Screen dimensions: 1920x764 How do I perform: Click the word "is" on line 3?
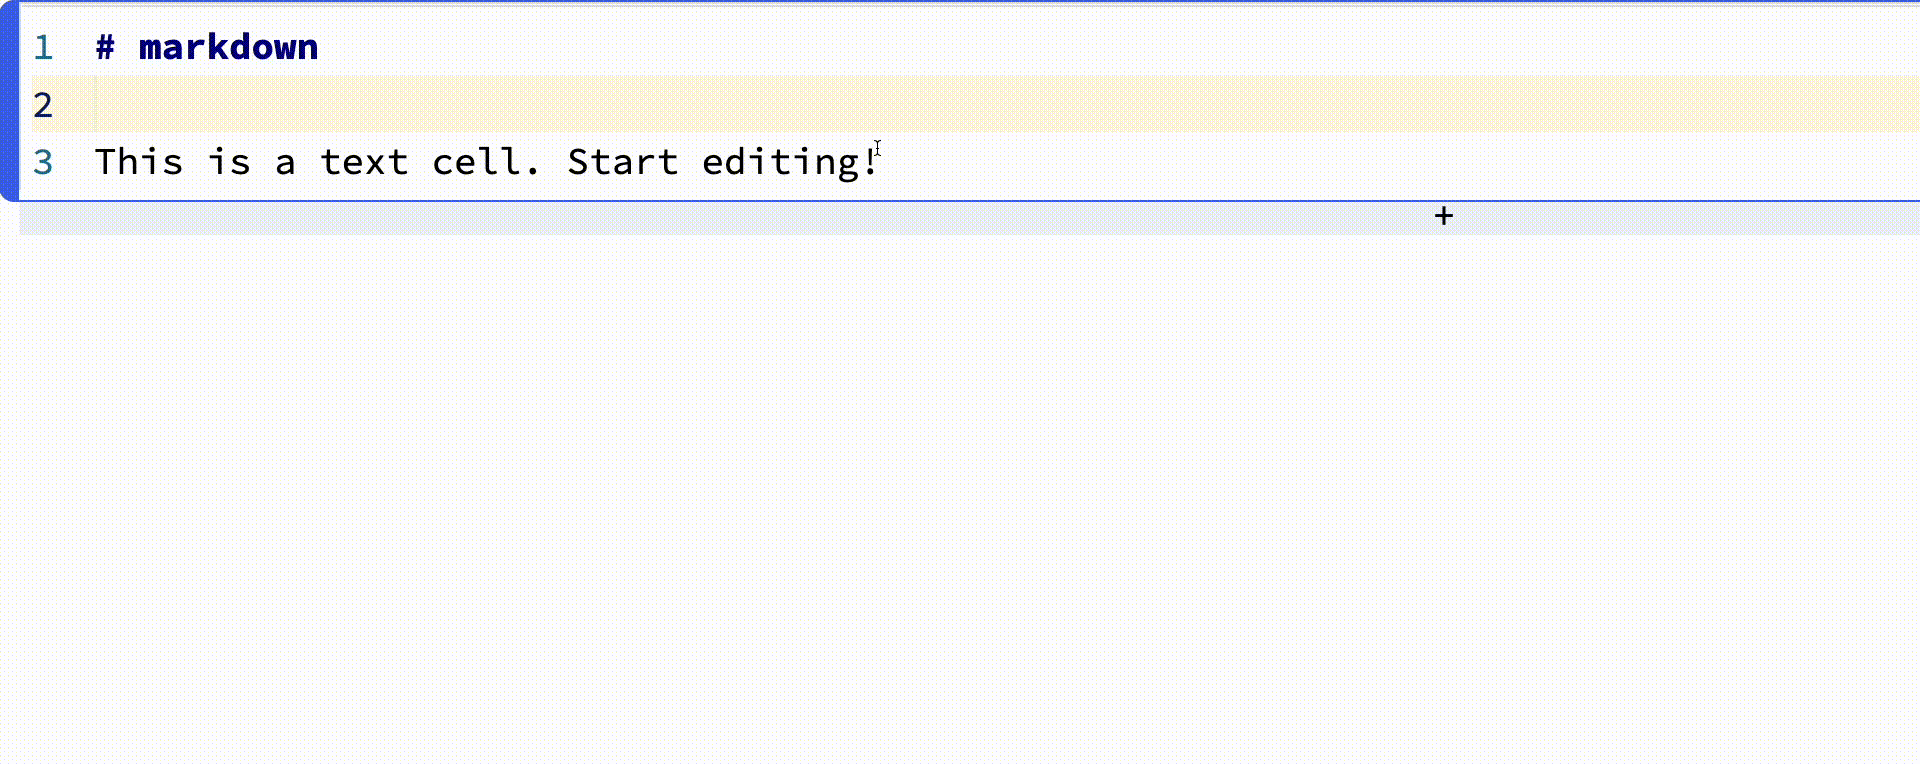(x=229, y=162)
